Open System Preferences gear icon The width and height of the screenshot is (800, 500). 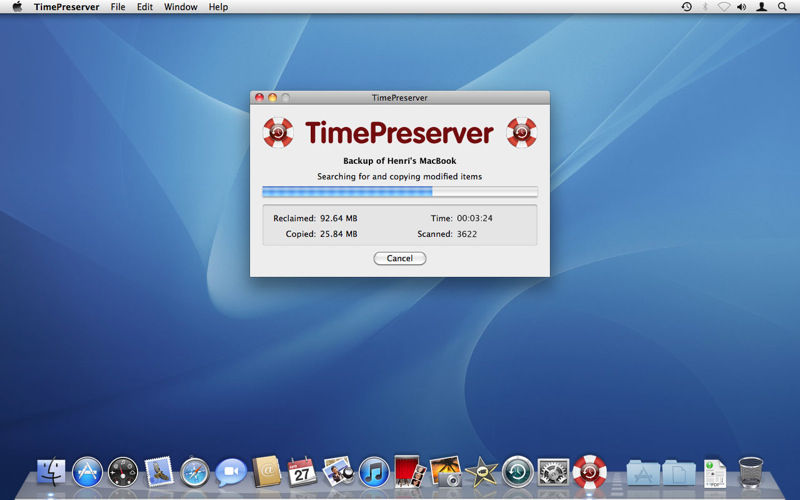(x=553, y=471)
